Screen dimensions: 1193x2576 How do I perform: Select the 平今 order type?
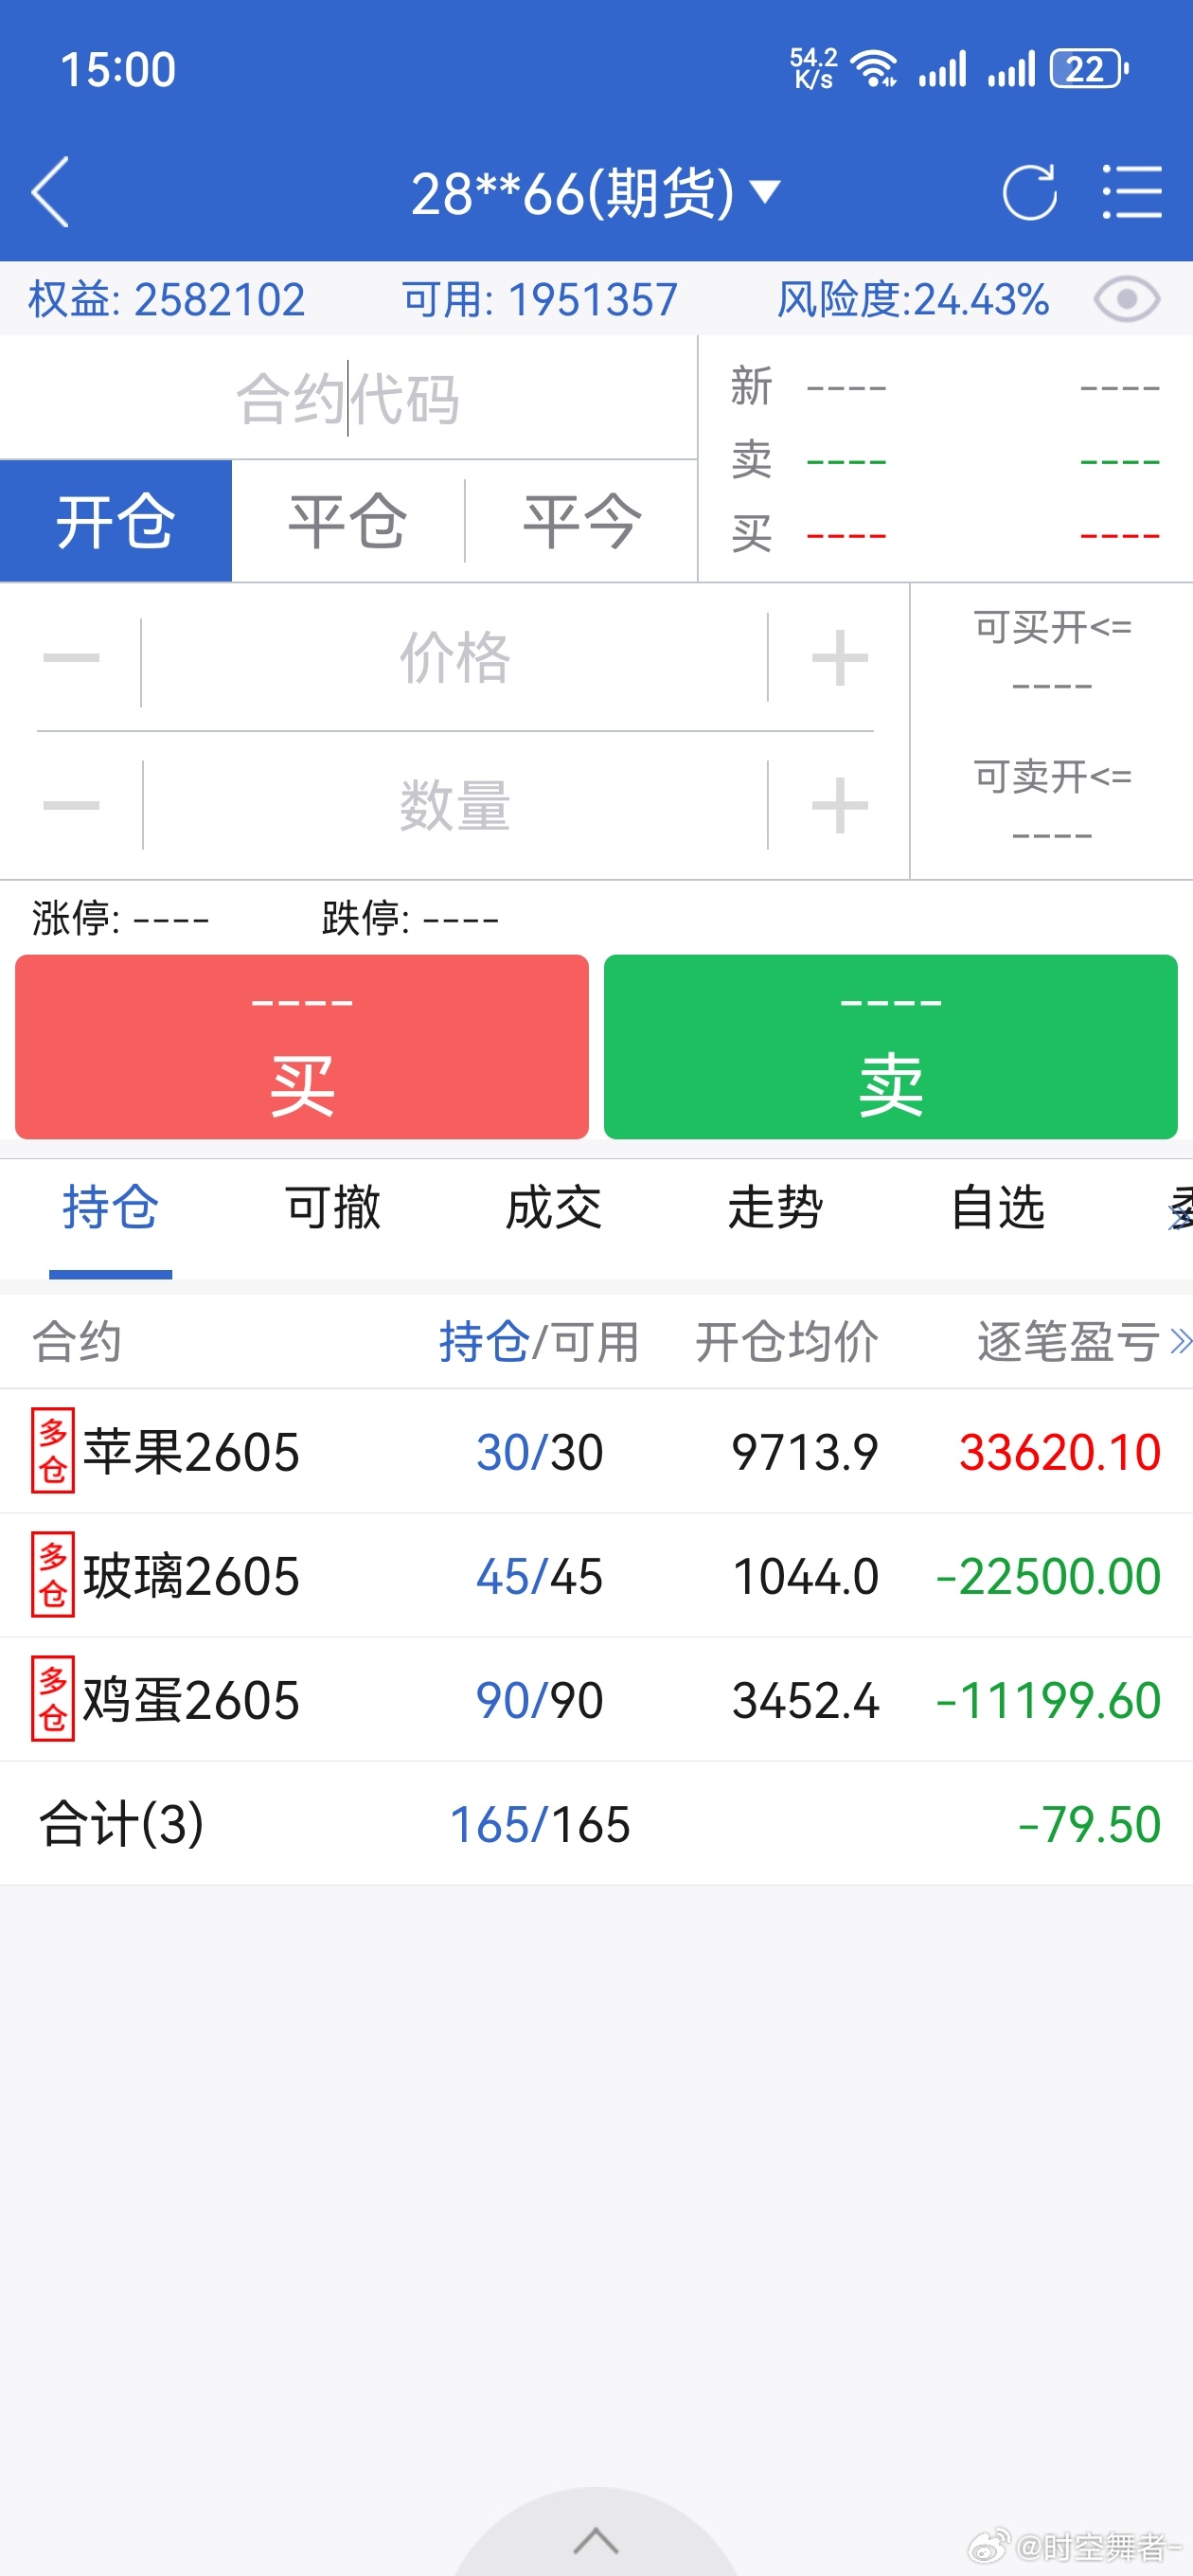coord(581,521)
